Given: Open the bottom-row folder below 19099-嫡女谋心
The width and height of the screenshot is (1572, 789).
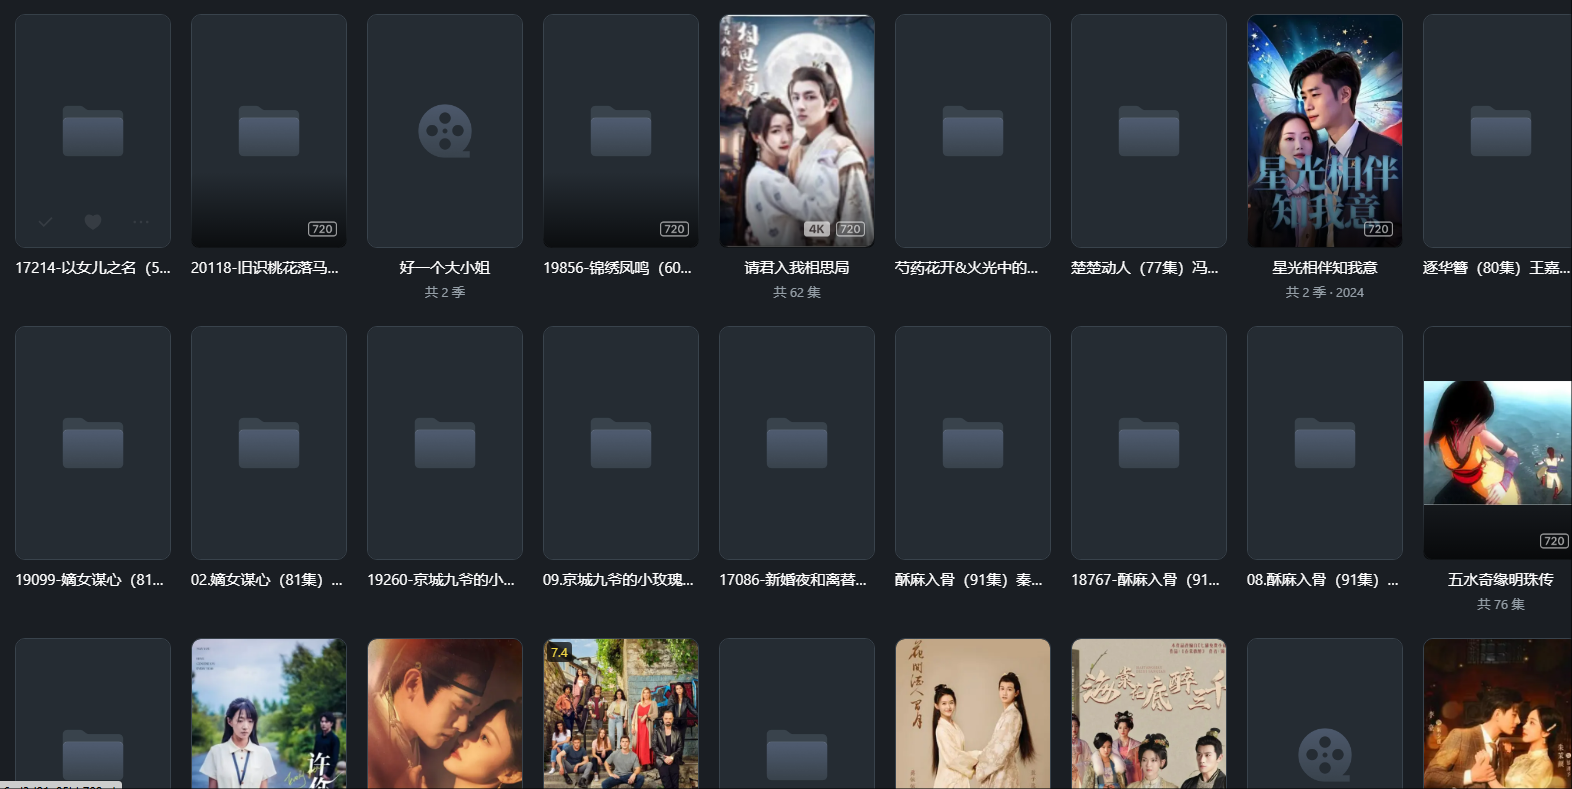Looking at the screenshot, I should 93,755.
